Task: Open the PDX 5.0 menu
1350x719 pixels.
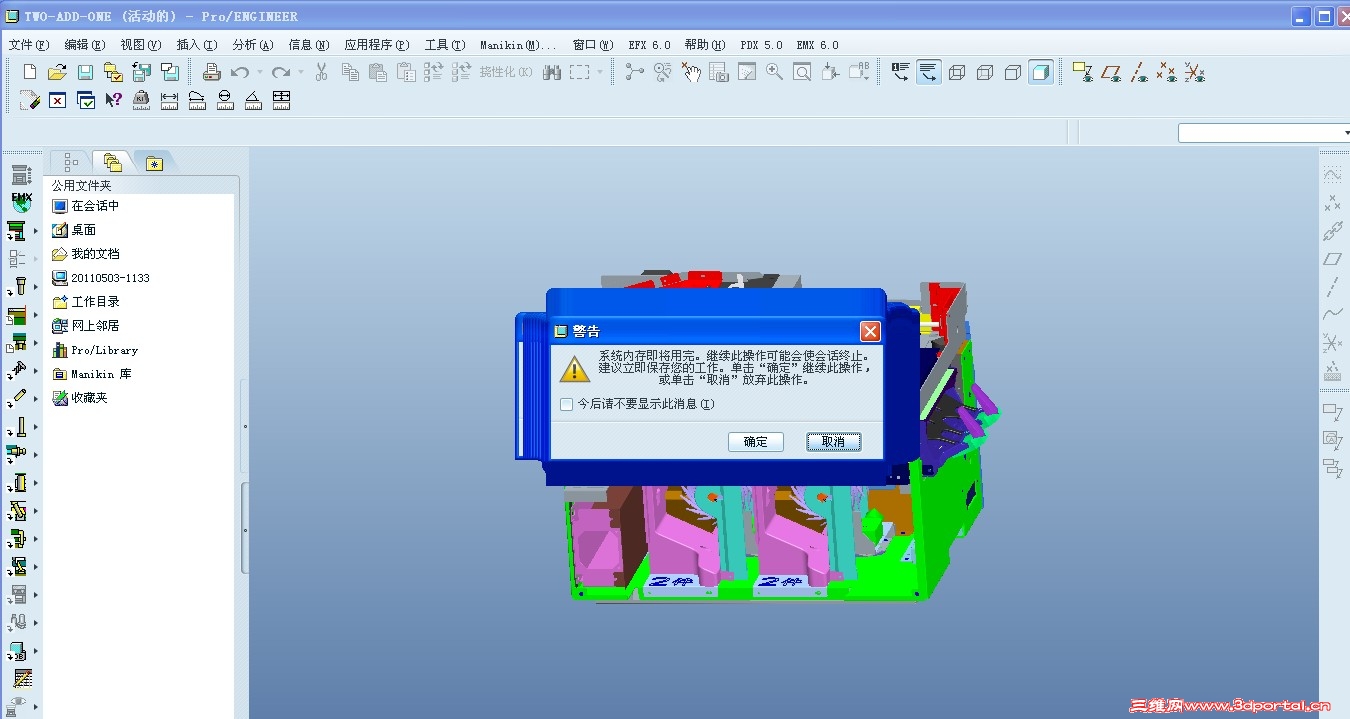Action: tap(762, 45)
